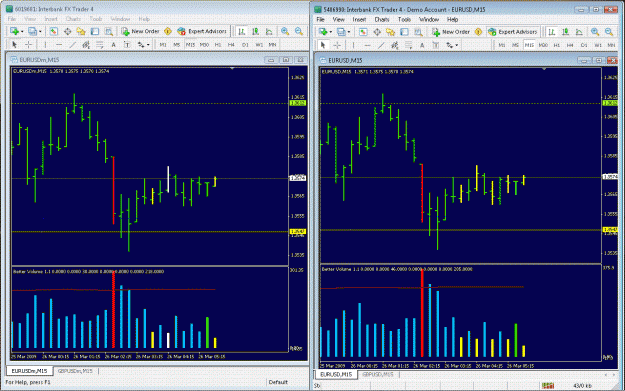This screenshot has height=391, width=625.
Task: Click red volume bar in right Better Volume
Action: pos(422,313)
